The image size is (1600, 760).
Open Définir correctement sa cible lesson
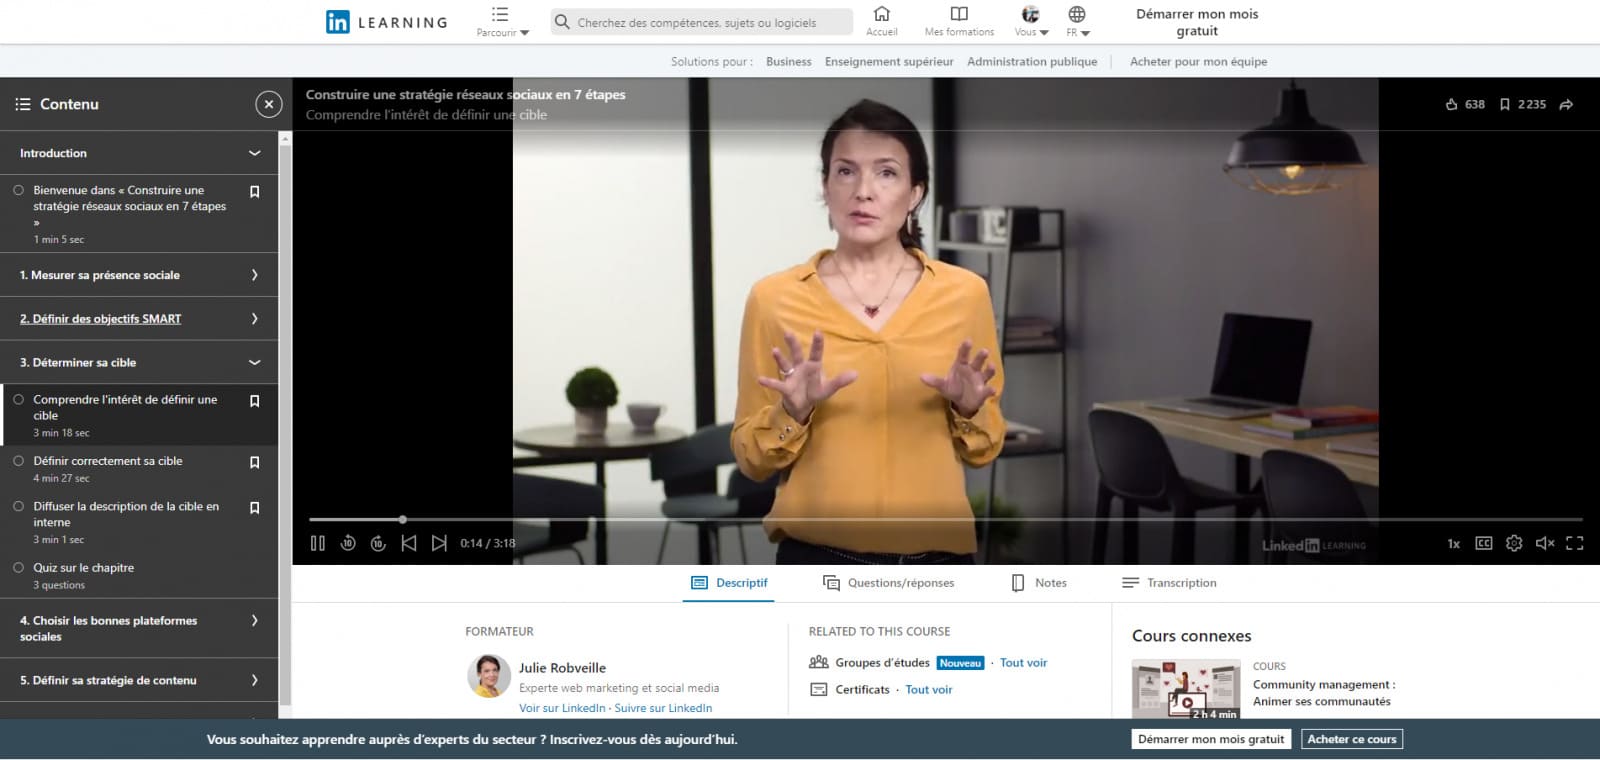pyautogui.click(x=139, y=469)
